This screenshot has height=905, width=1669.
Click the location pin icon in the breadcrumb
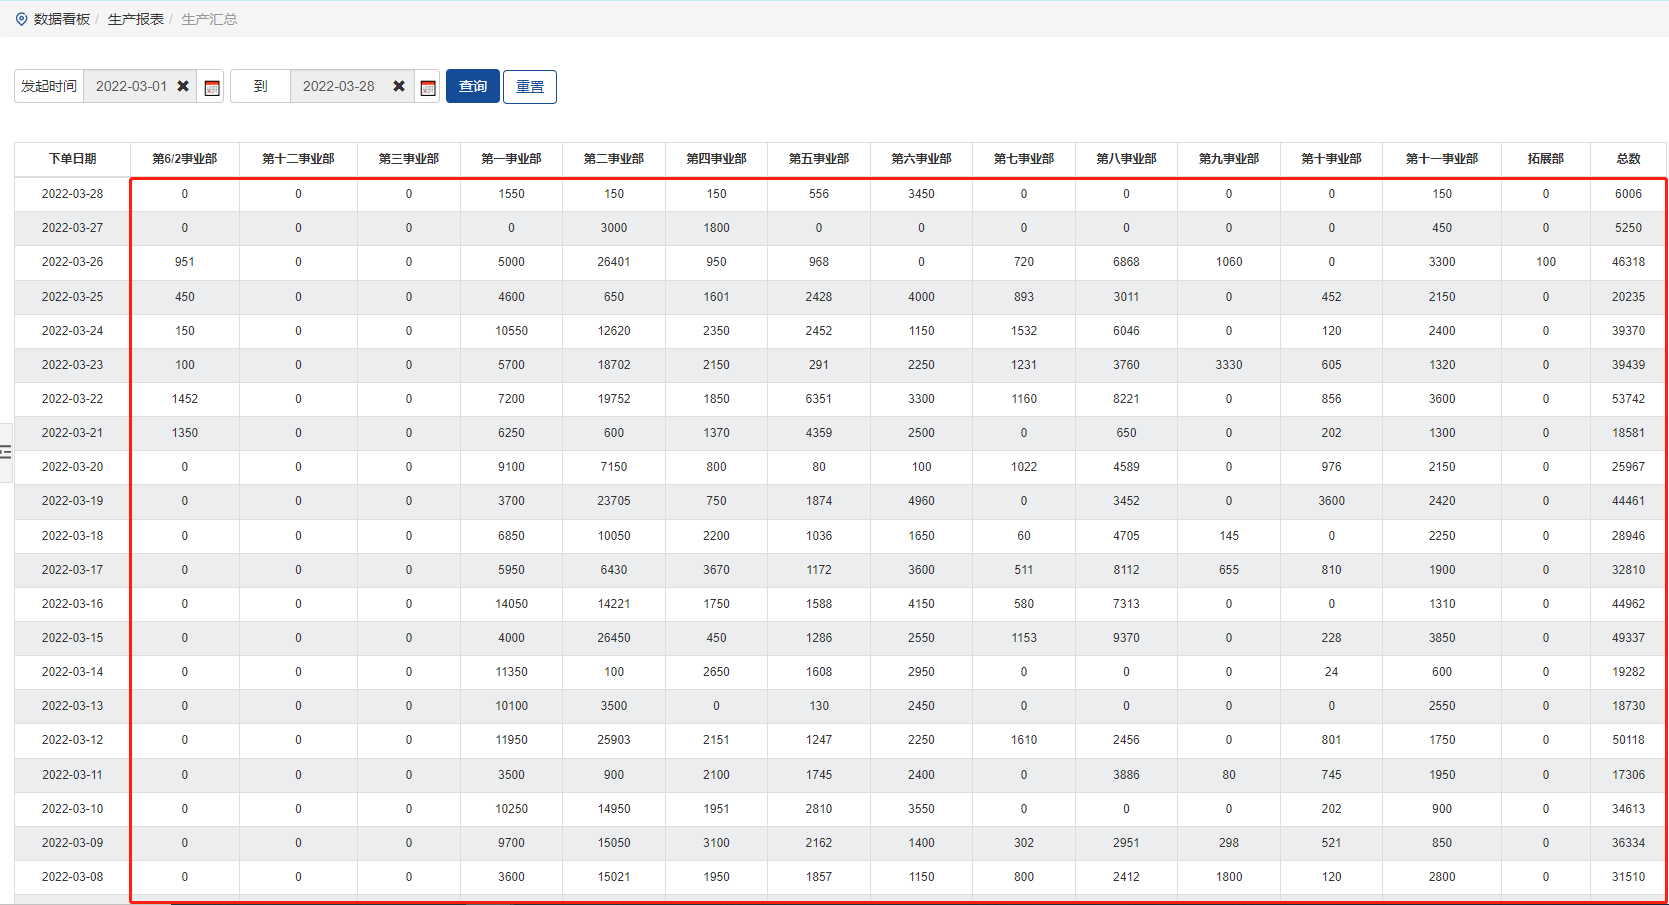click(21, 19)
